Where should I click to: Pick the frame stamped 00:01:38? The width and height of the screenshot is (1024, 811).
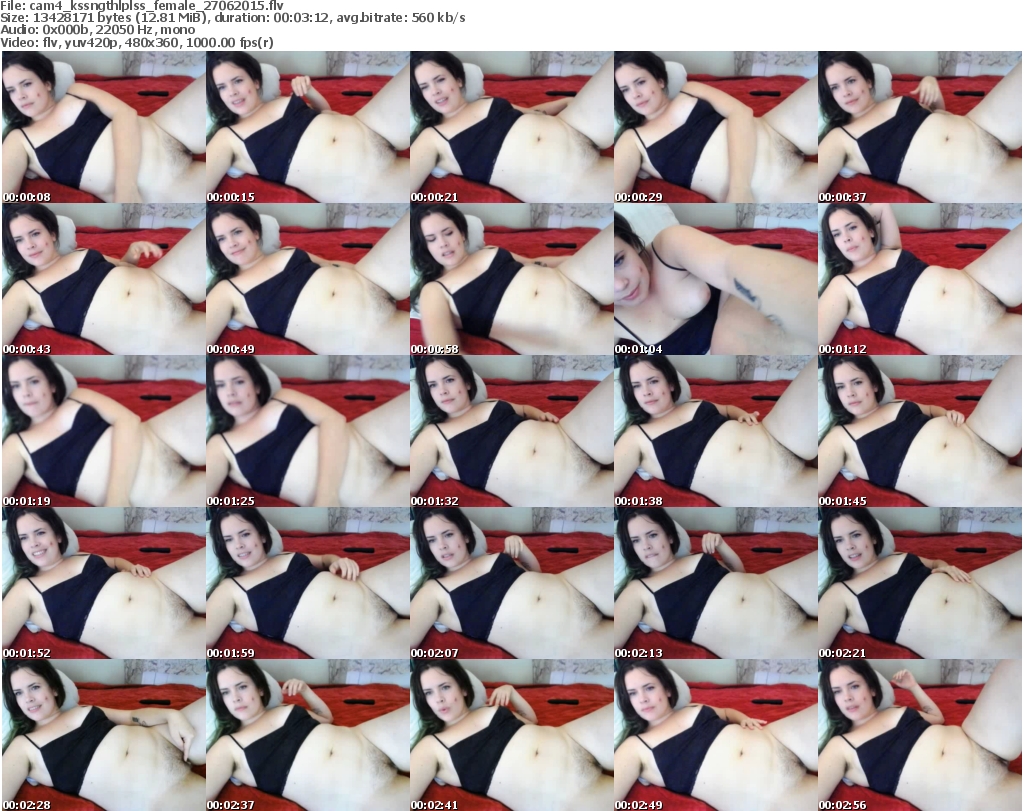point(716,431)
